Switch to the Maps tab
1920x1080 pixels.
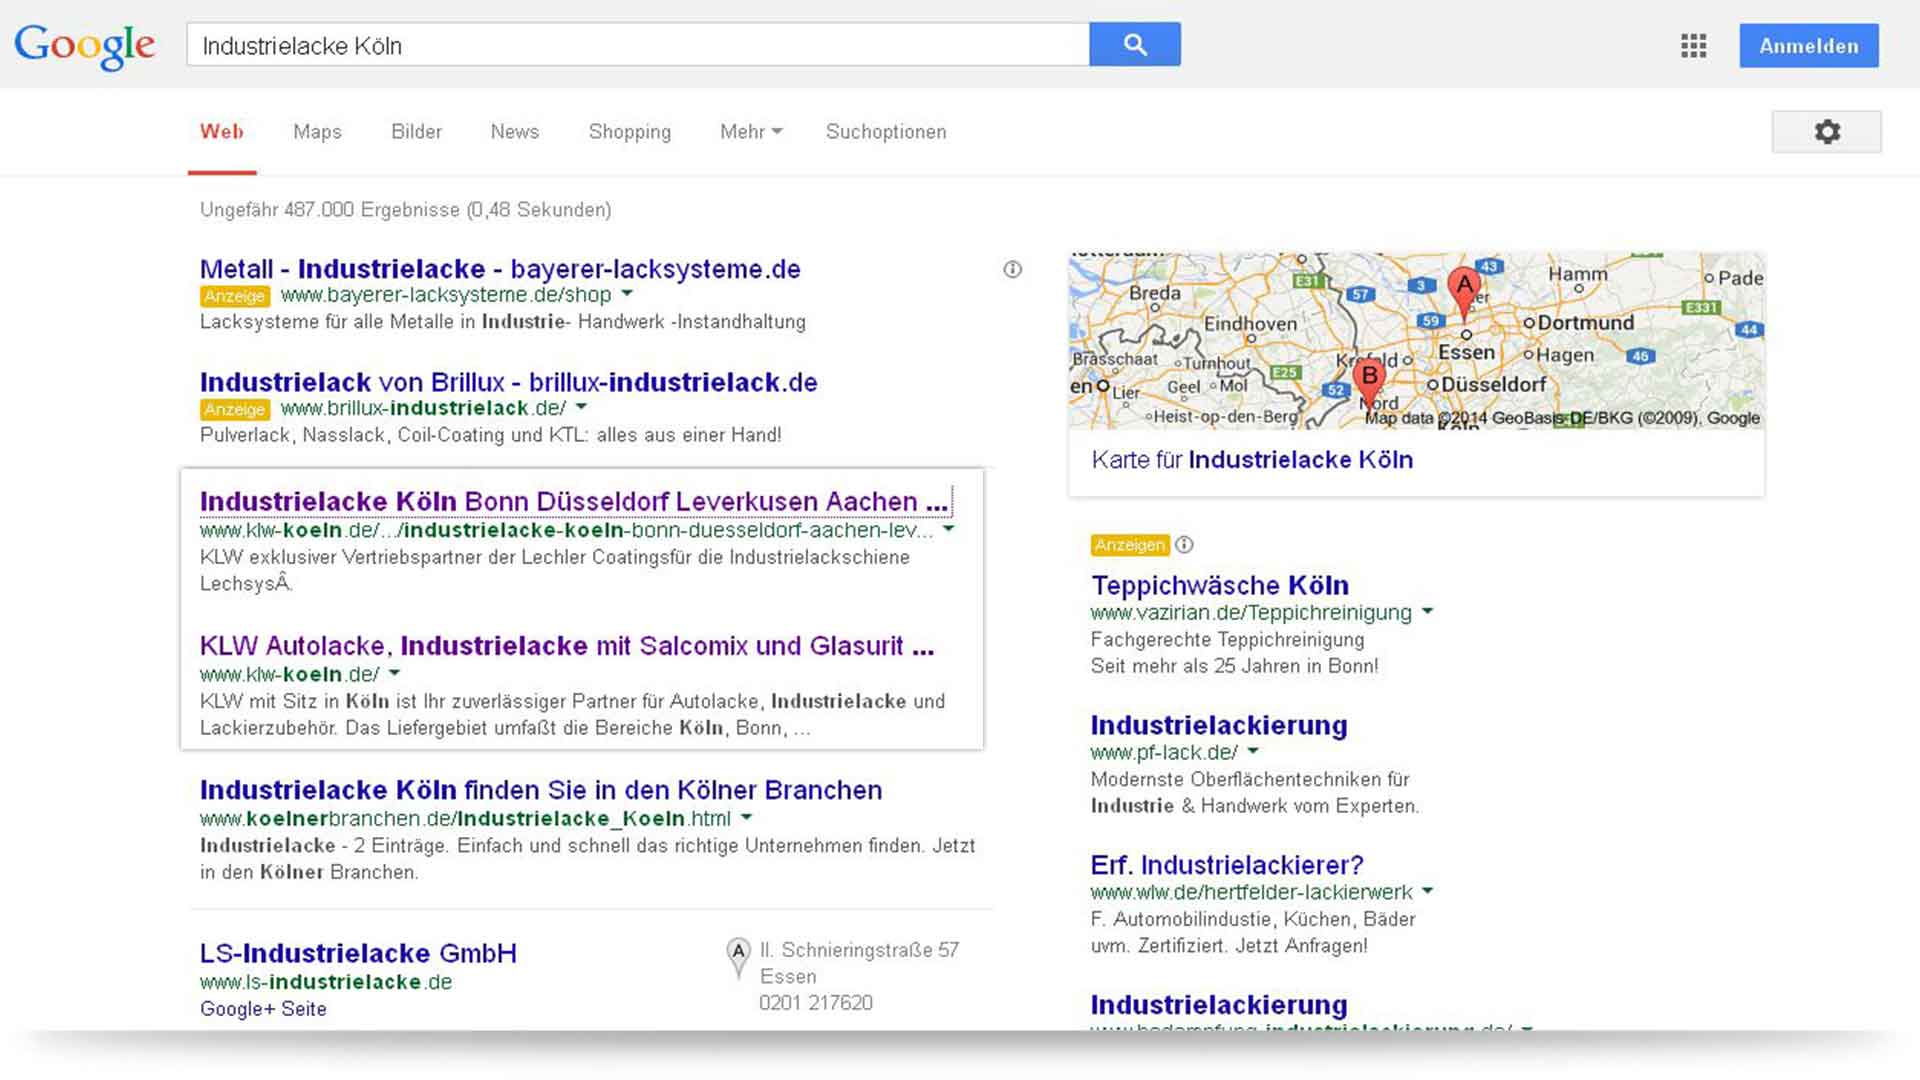point(317,132)
